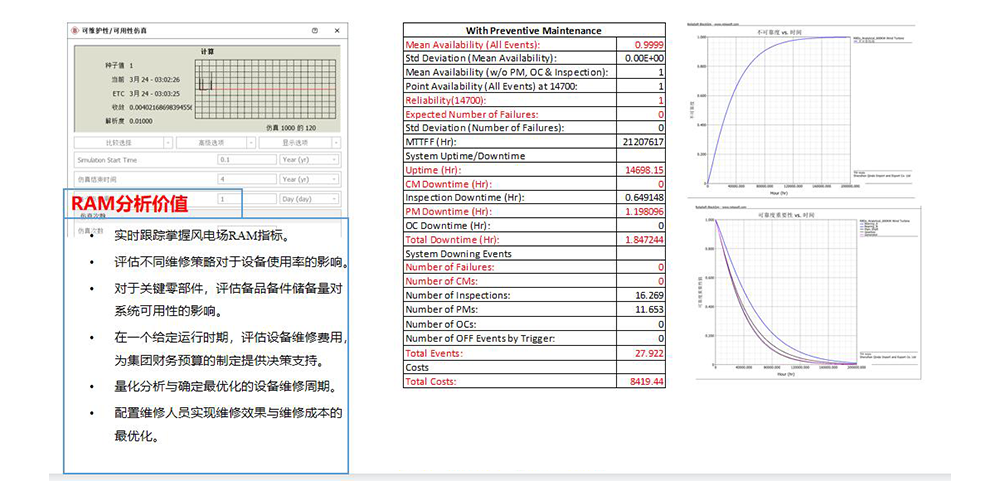Open the dropdown arrow beside 显示选项
The image size is (1000, 500).
(x=336, y=143)
